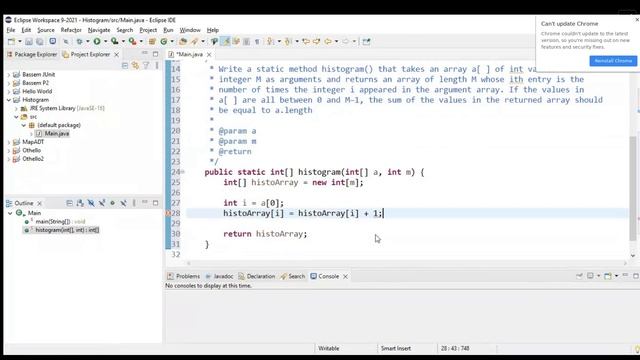This screenshot has width=640, height=360.
Task: Toggle Show Whitespace Characters
Action: point(257,41)
